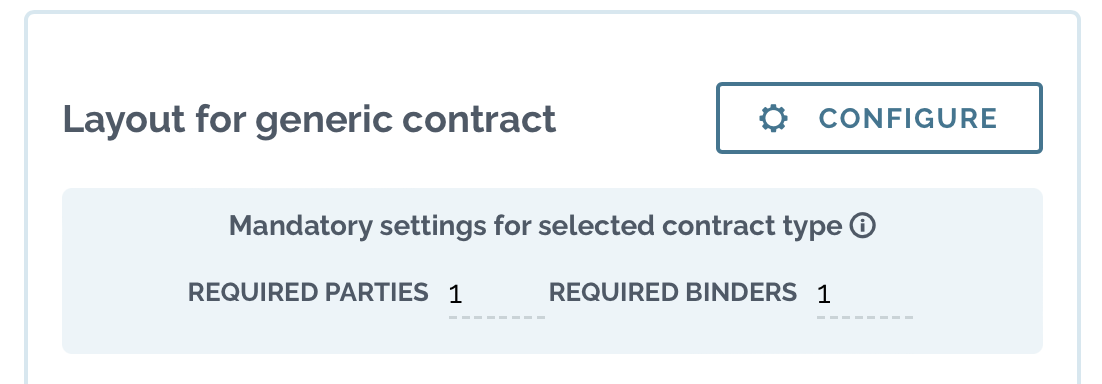
Task: Select the value 1 in Required Binders
Action: point(824,294)
